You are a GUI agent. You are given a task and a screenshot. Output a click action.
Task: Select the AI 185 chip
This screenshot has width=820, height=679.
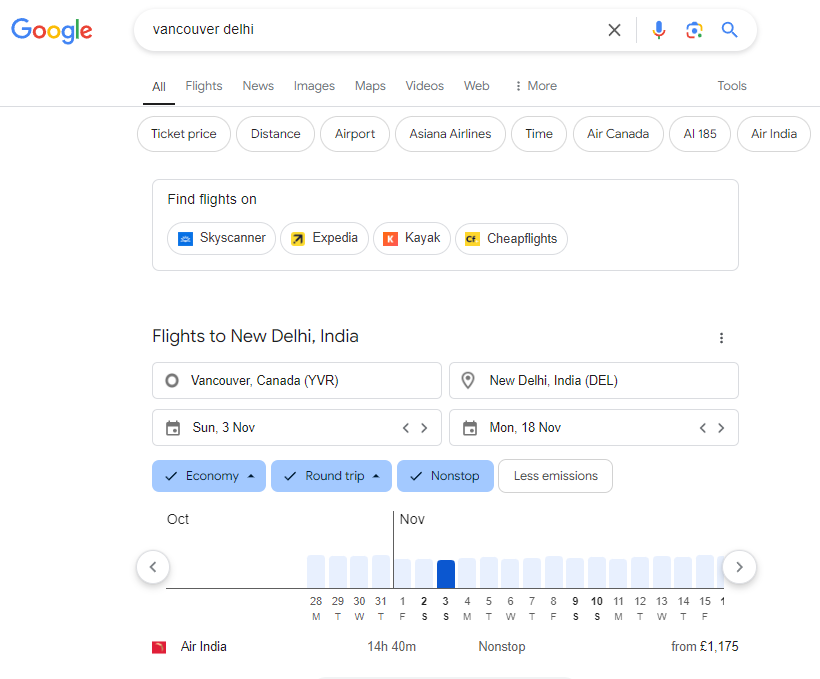700,134
